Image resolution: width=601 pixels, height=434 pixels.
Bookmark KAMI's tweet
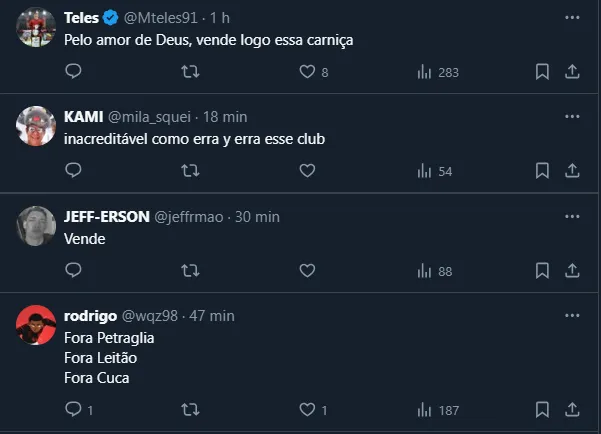point(542,171)
